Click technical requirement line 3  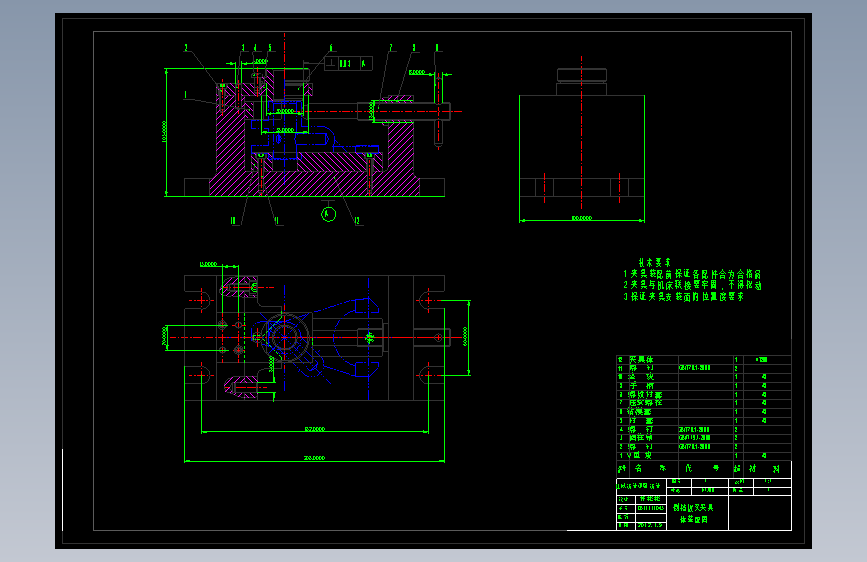pyautogui.click(x=683, y=296)
